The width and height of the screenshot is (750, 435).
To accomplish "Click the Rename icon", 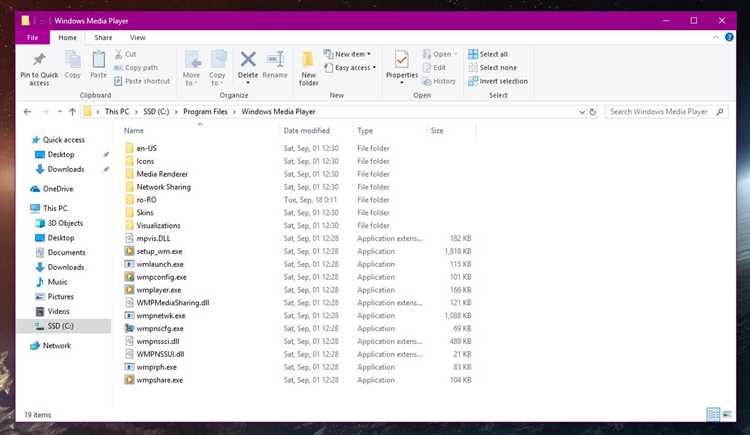I will (x=275, y=60).
